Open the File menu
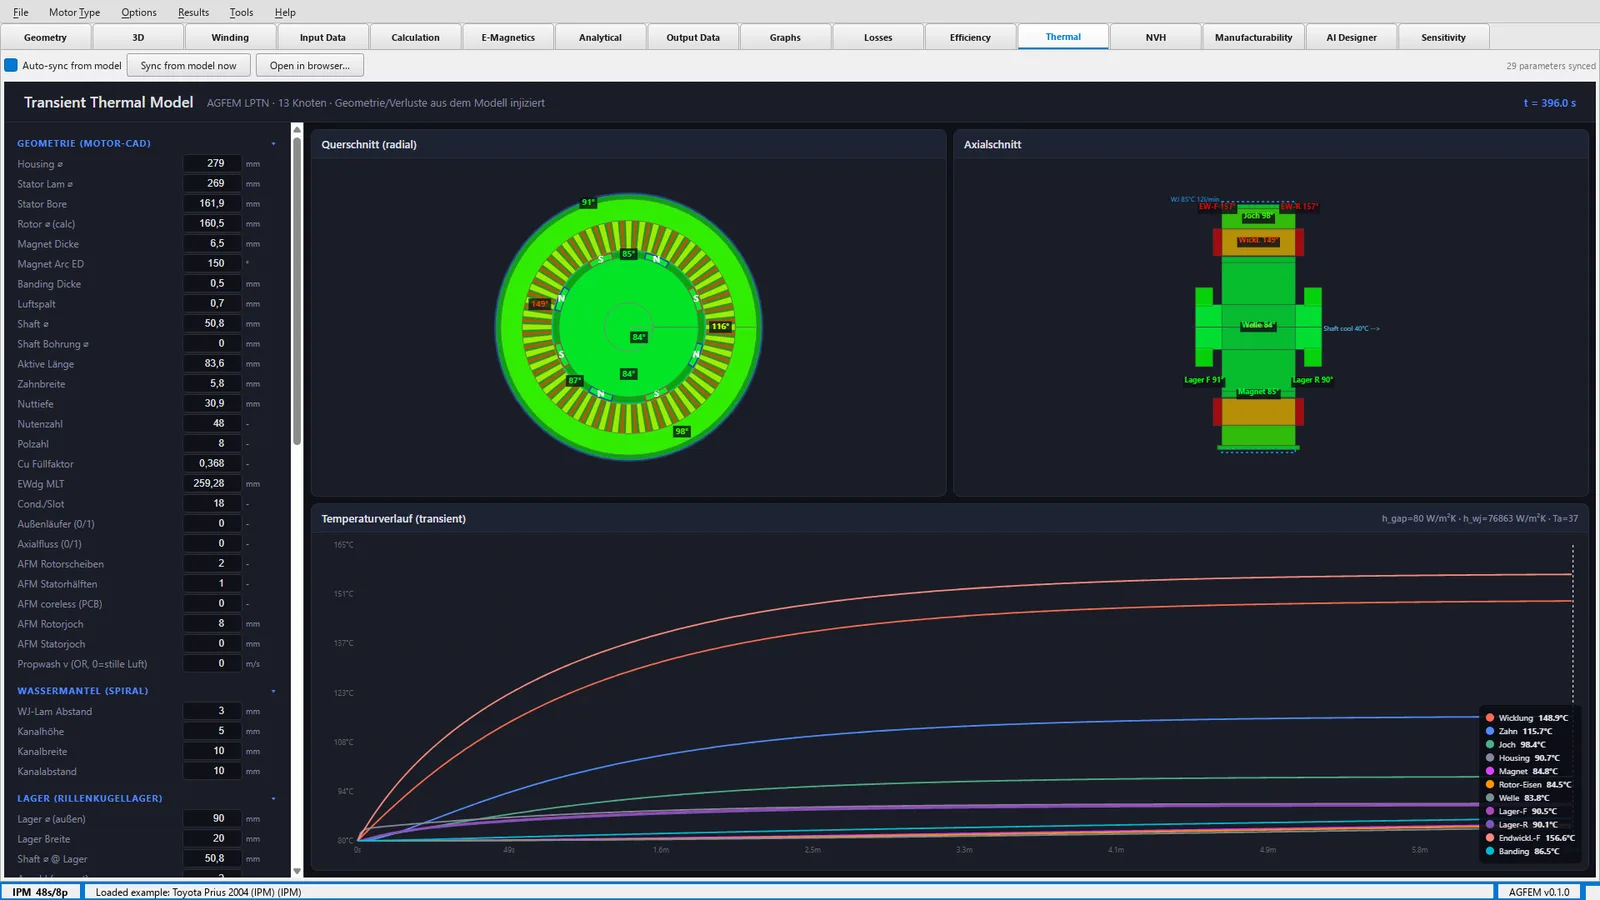Screen dimensions: 1600x900 (x=21, y=12)
